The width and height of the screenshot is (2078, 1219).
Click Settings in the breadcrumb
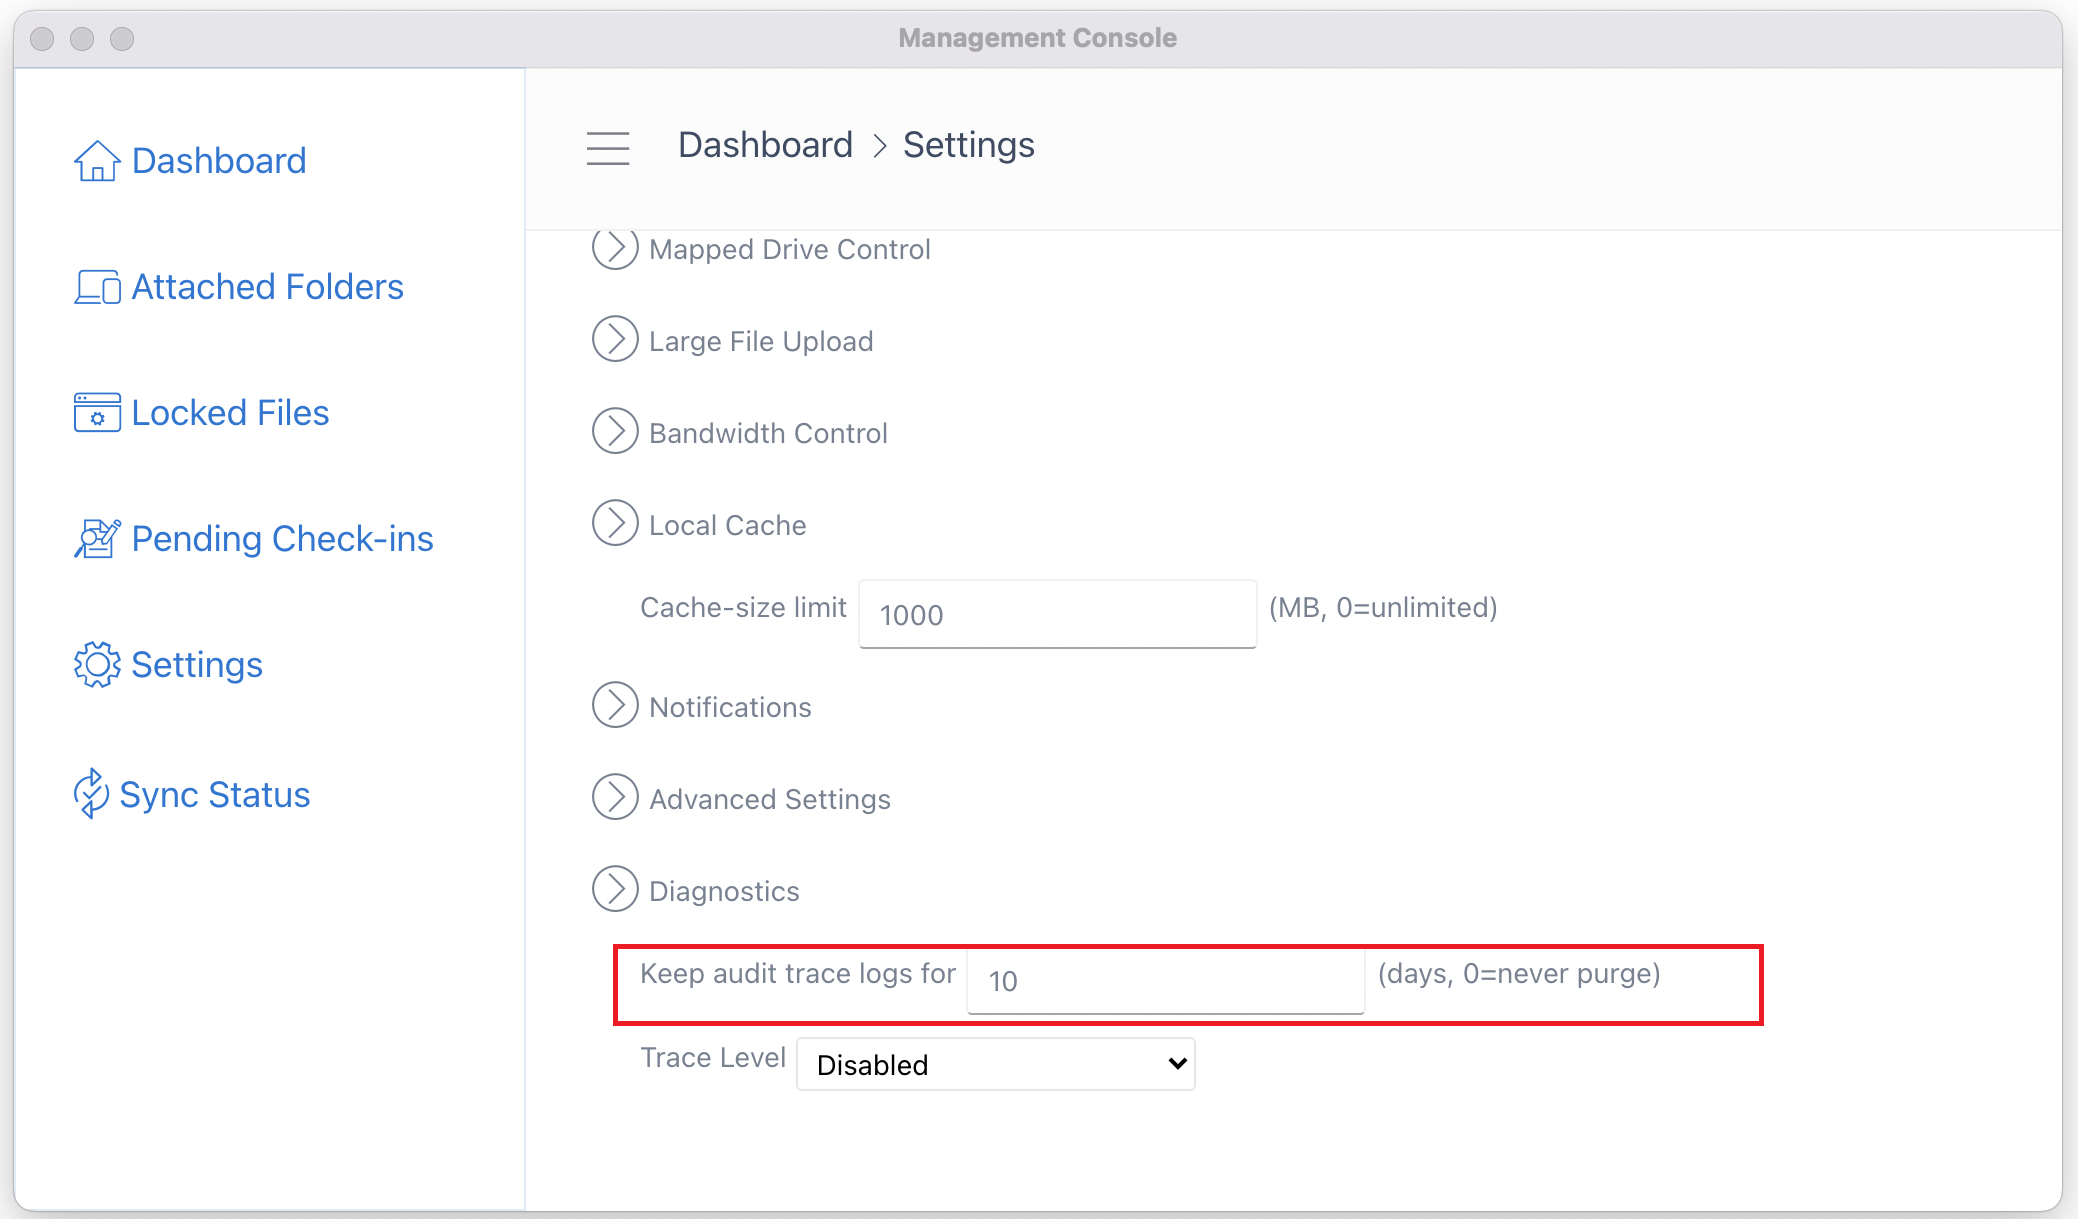coord(969,145)
